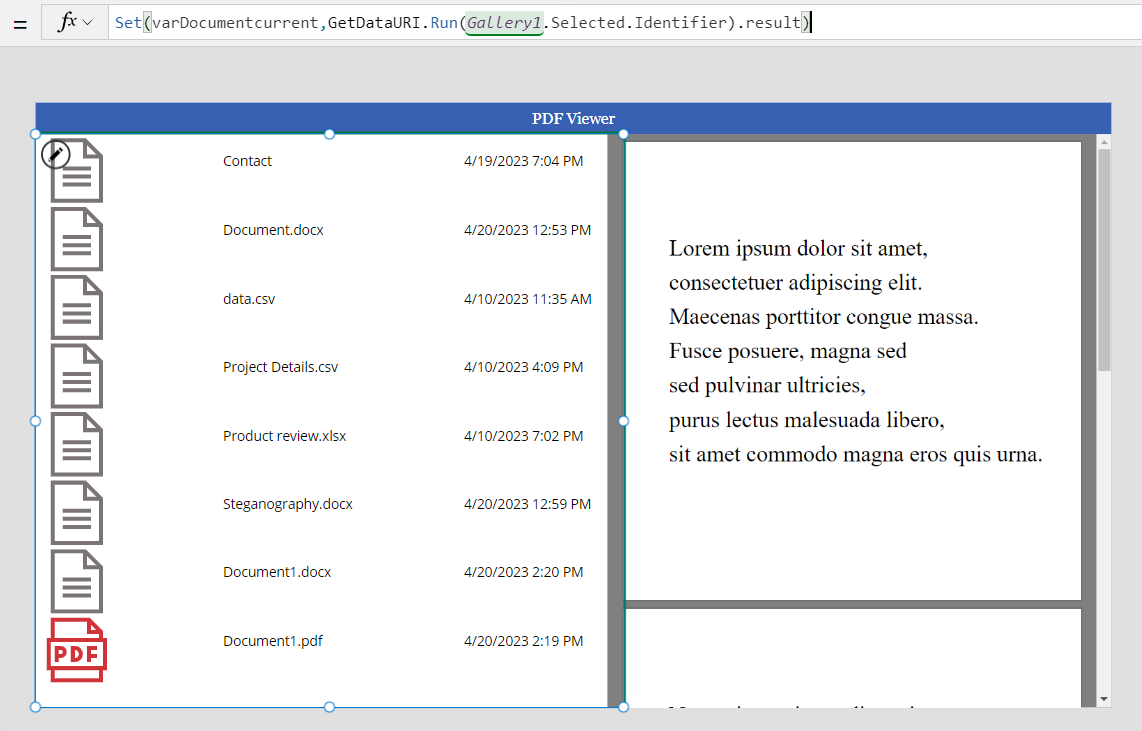
Task: Click the Product review.xlsx file icon
Action: [77, 445]
